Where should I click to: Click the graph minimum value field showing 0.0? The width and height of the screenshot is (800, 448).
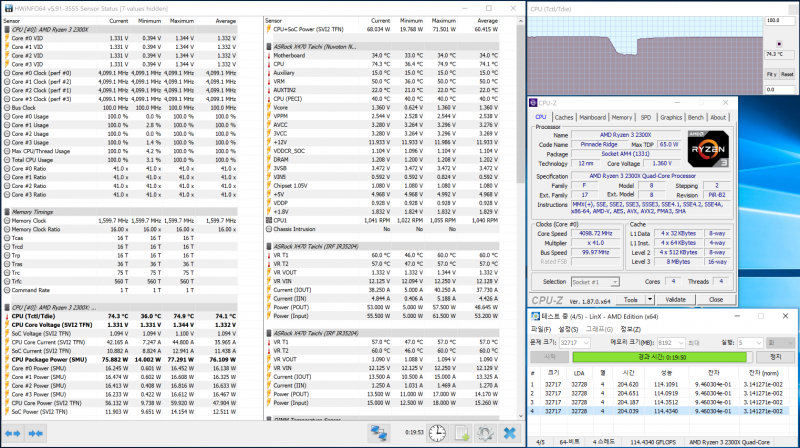pyautogui.click(x=779, y=89)
